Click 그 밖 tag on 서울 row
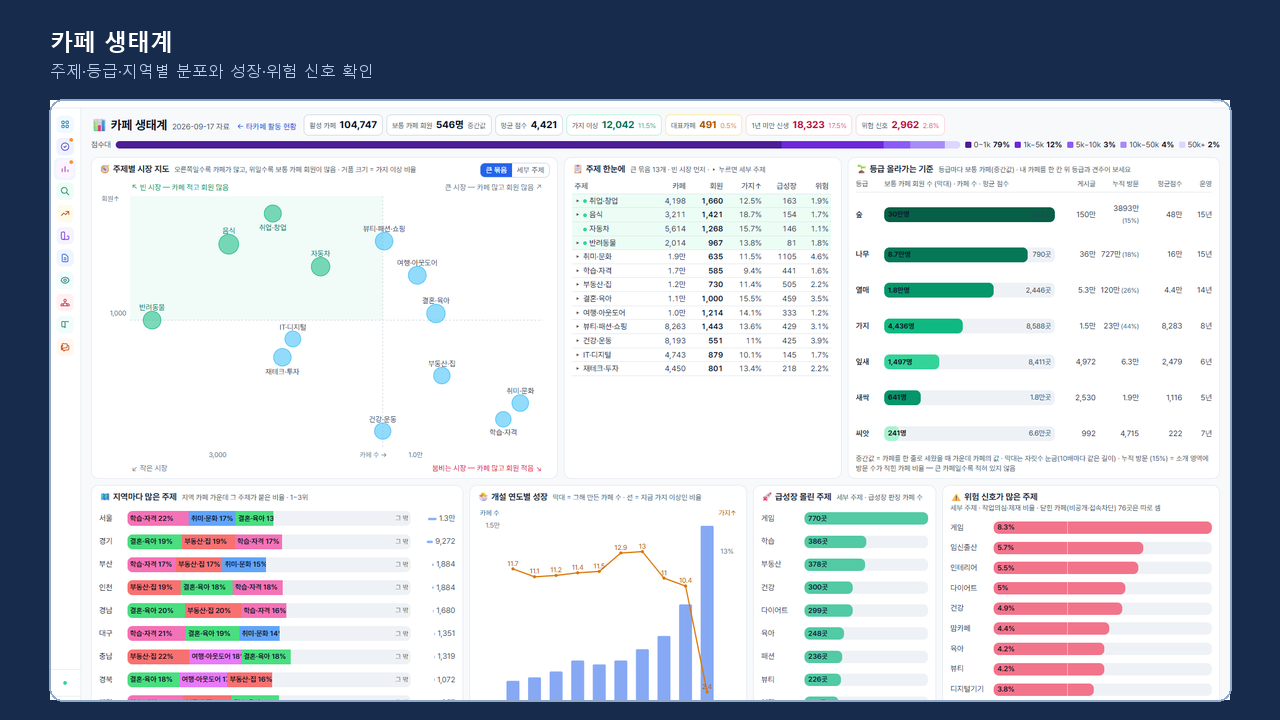This screenshot has height=720, width=1280. click(x=401, y=518)
